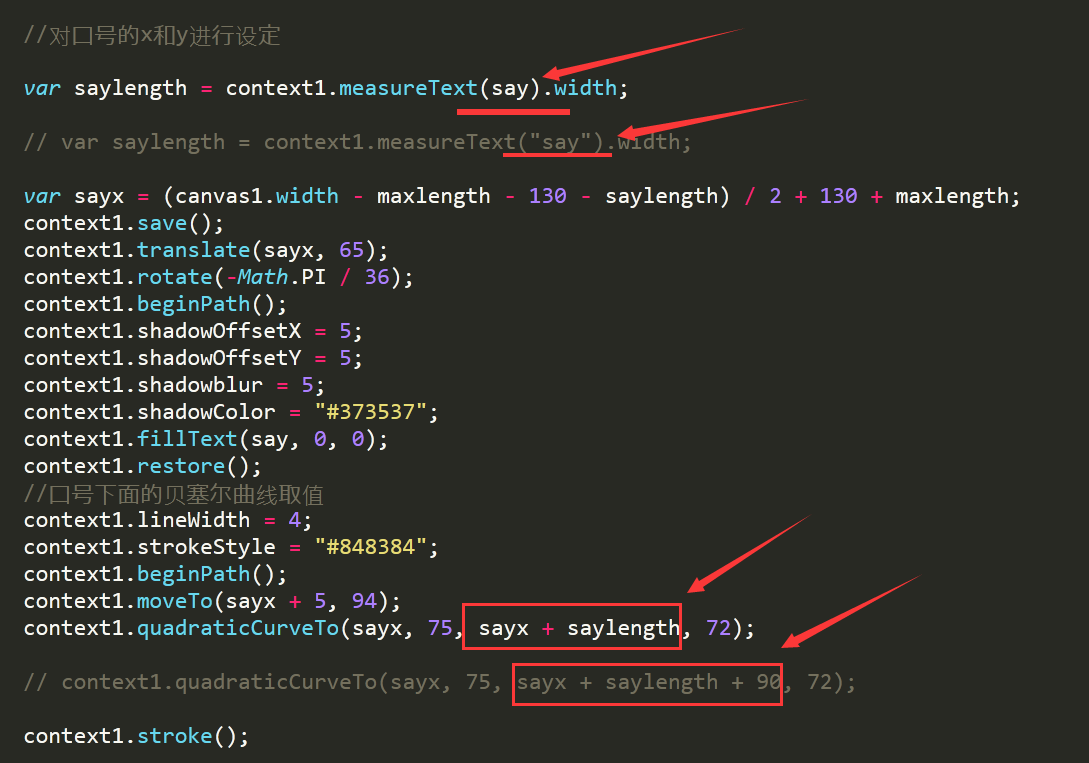Click the 'context1.moveTo(sayx + 5, 94);' line

coord(212,601)
